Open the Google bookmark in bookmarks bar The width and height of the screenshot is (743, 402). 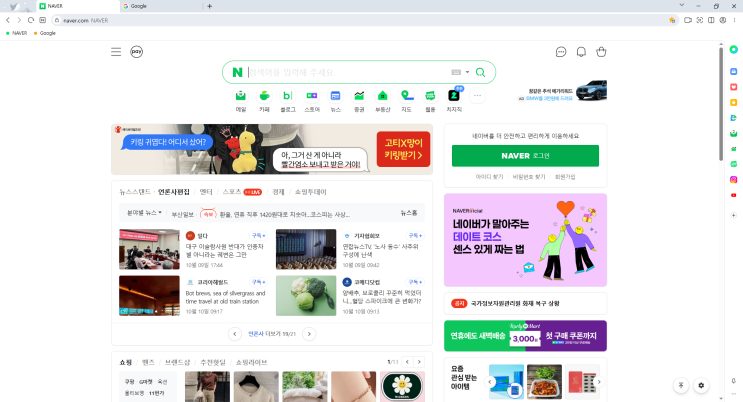click(45, 33)
